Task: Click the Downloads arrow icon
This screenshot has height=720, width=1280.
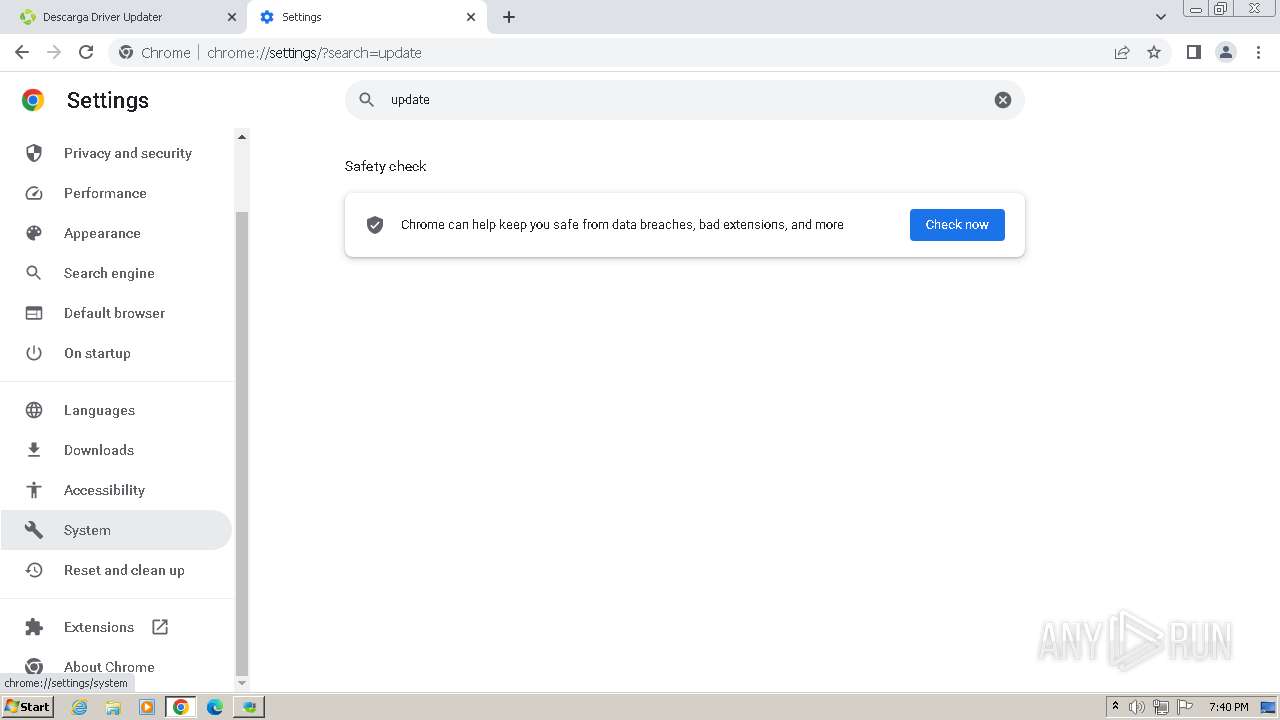Action: click(x=34, y=450)
